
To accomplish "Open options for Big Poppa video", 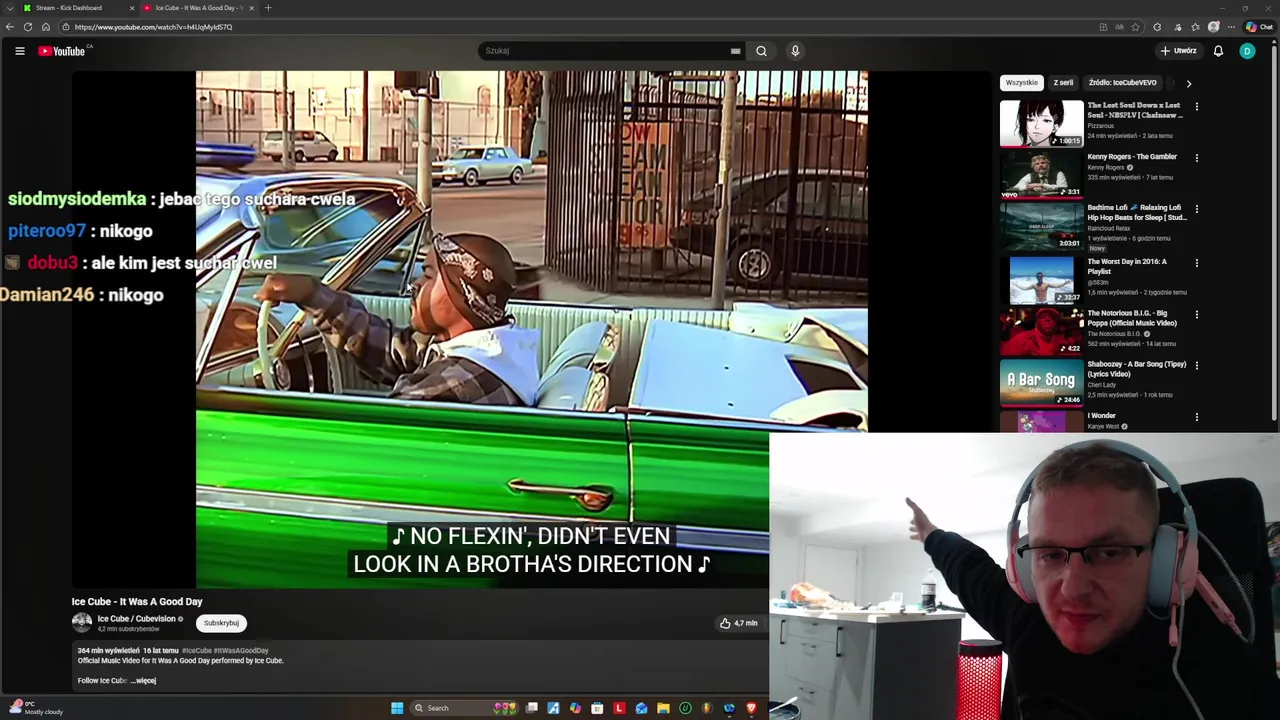I will coord(1196,314).
